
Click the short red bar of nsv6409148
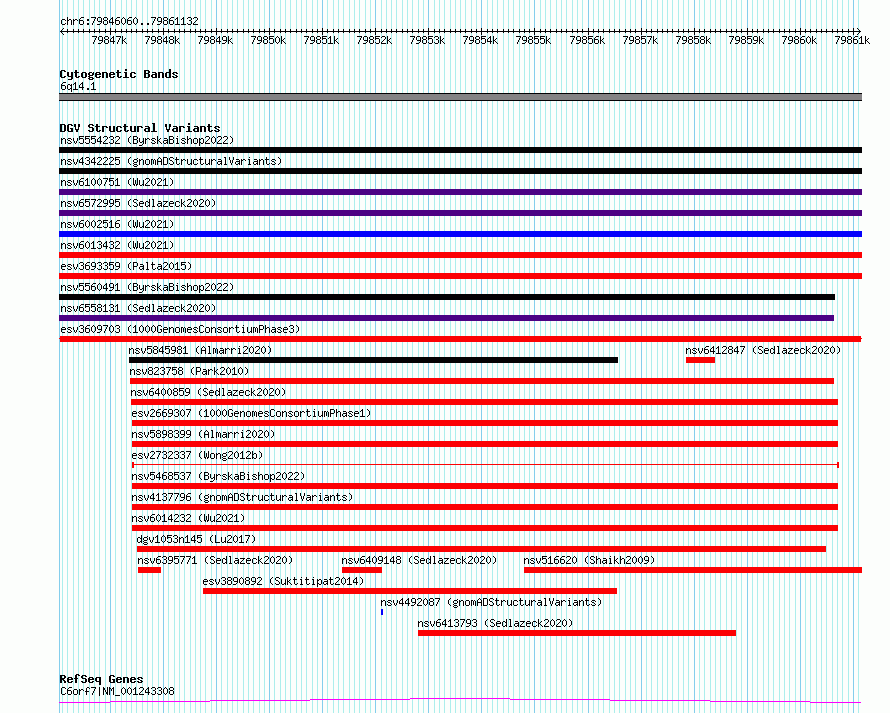pos(362,570)
